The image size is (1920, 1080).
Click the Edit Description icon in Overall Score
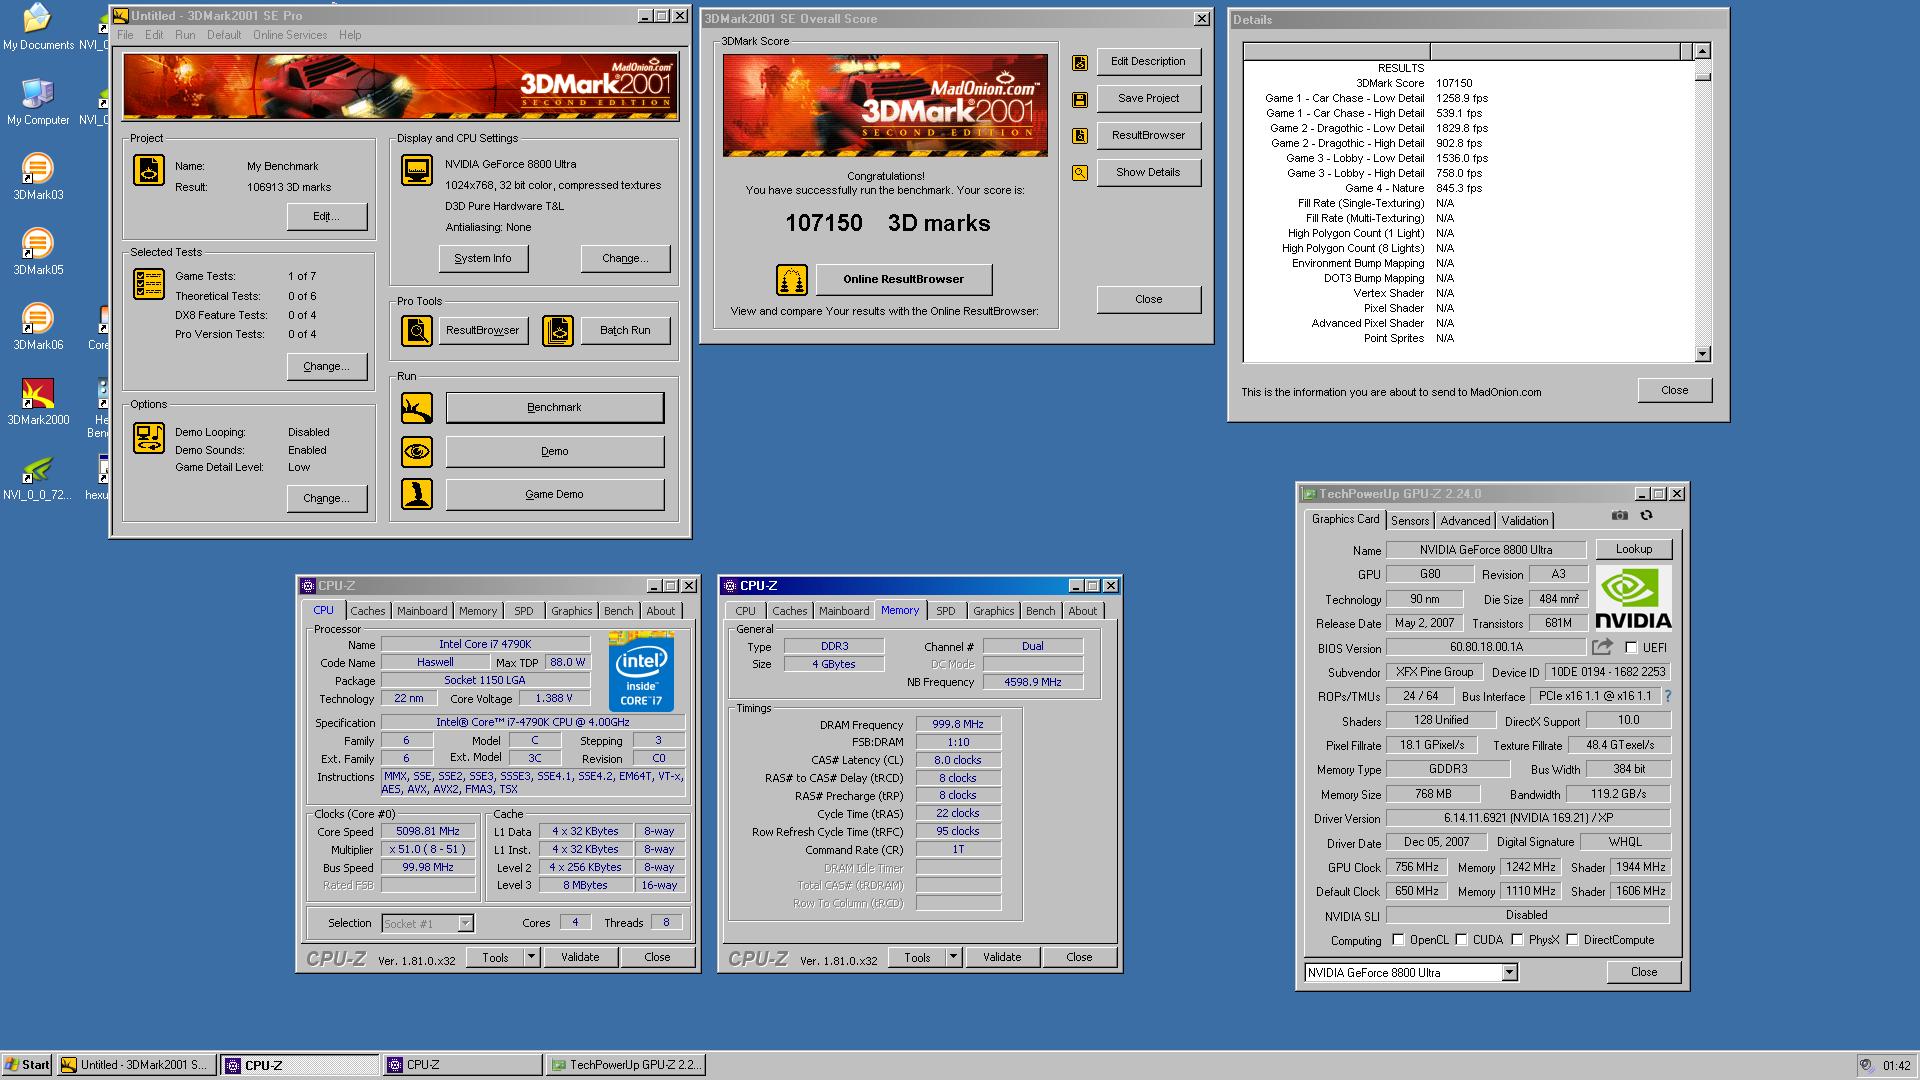tap(1080, 63)
